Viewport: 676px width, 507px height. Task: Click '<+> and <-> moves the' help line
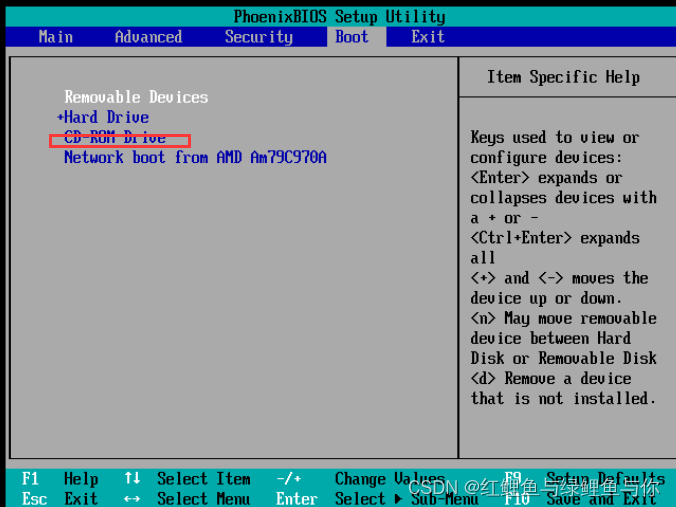(559, 278)
